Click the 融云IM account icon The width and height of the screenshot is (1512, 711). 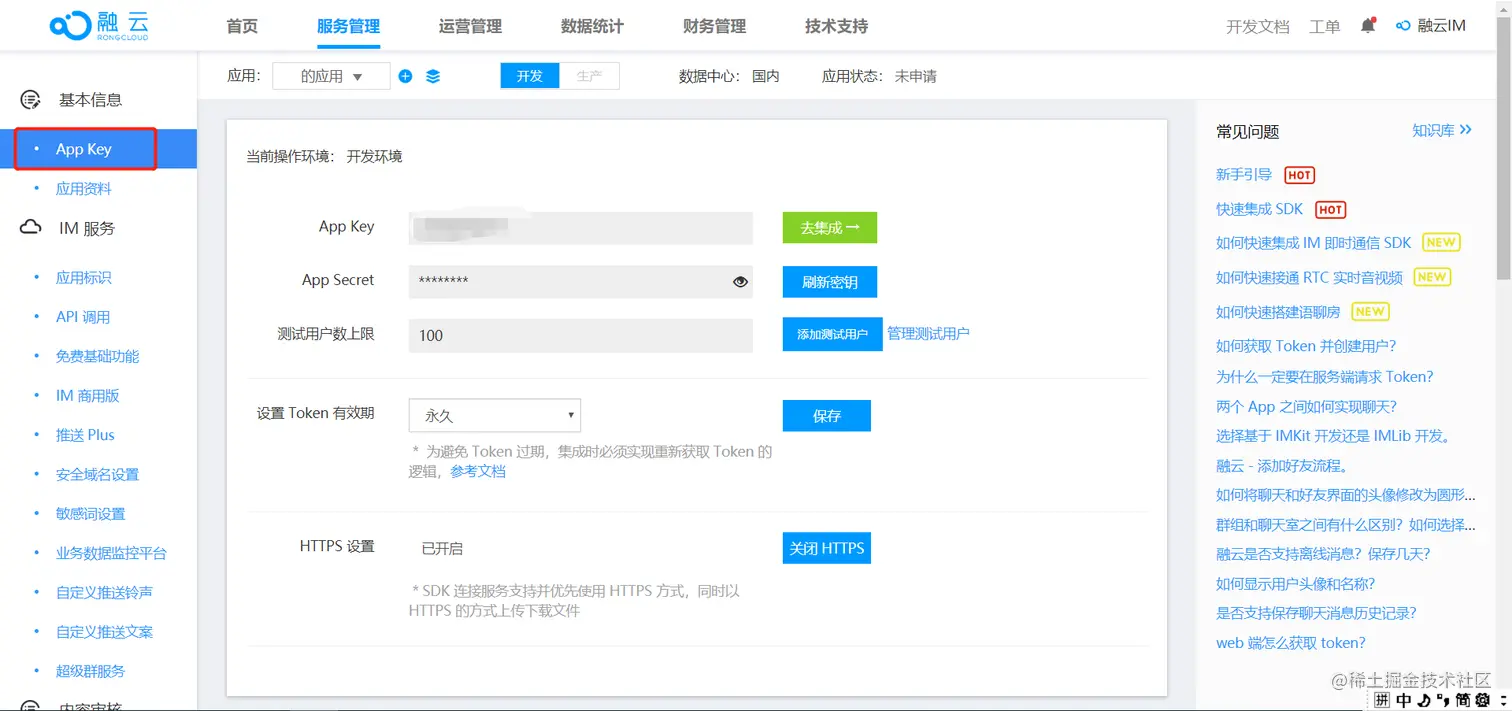1403,26
